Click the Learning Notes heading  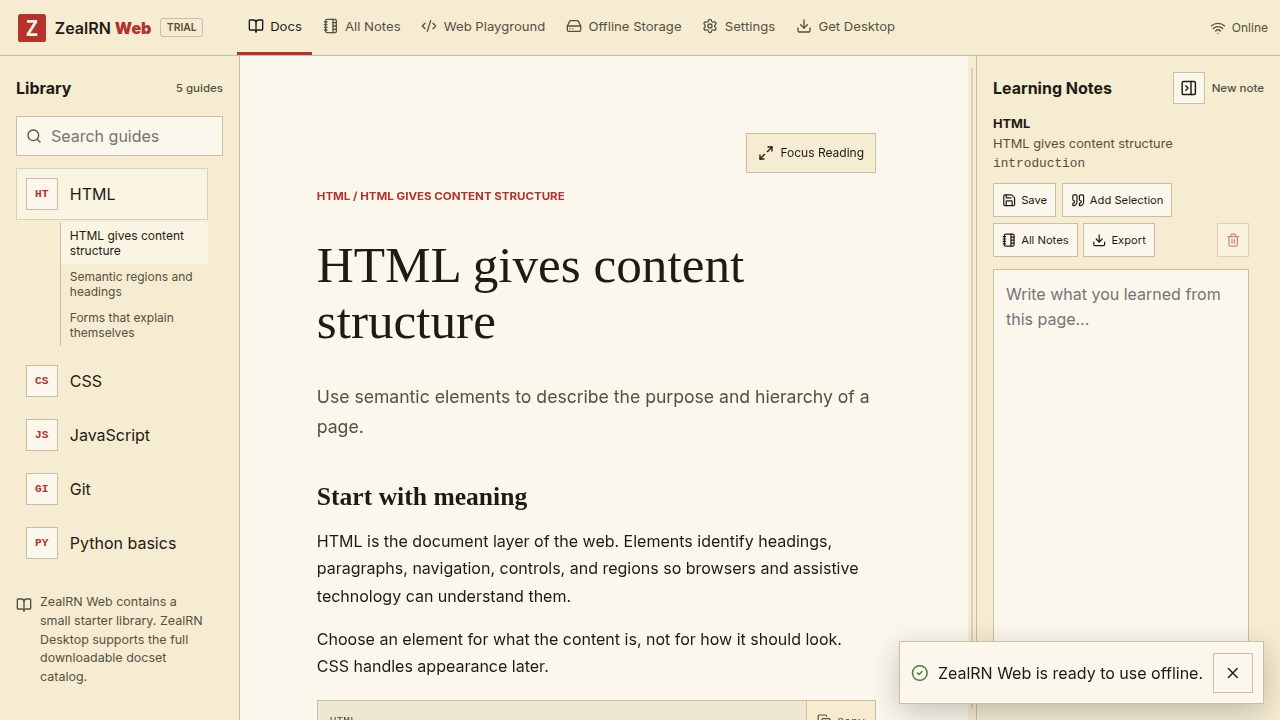pos(1052,88)
